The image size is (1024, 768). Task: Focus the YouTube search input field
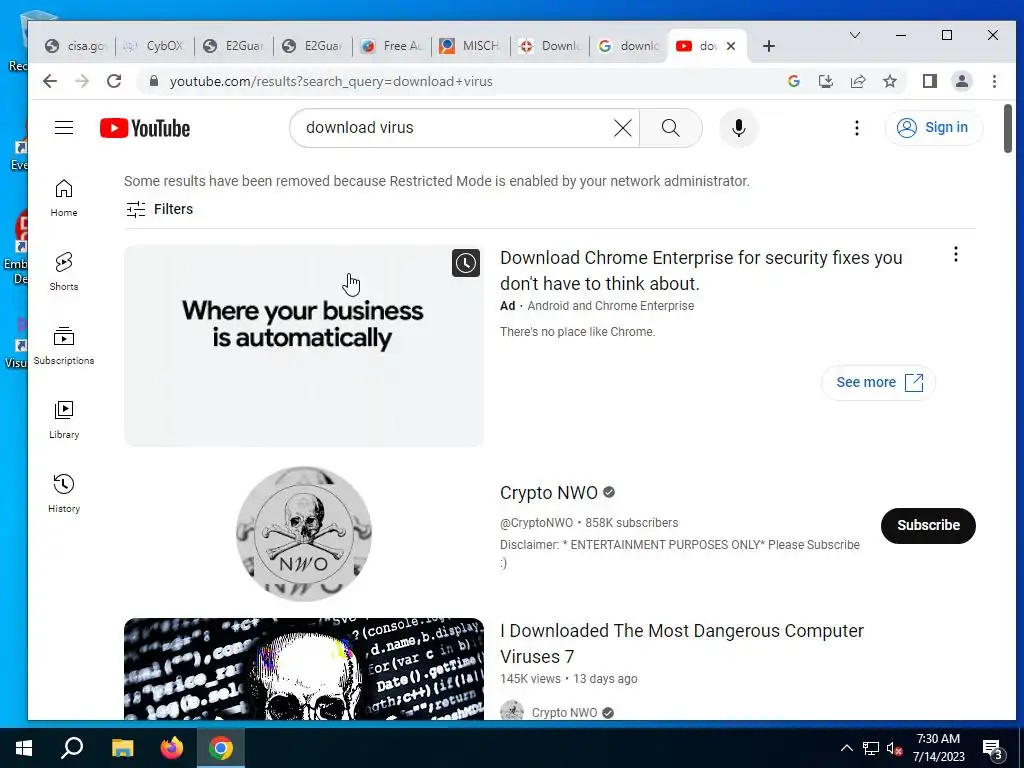[457, 128]
